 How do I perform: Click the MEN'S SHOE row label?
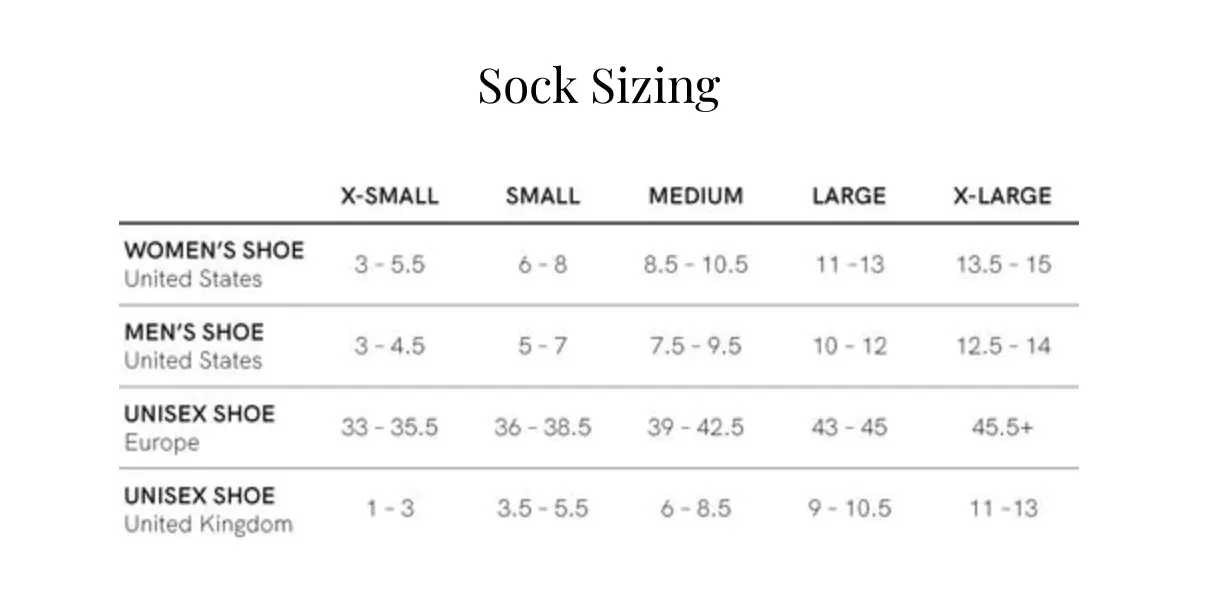[x=194, y=346]
